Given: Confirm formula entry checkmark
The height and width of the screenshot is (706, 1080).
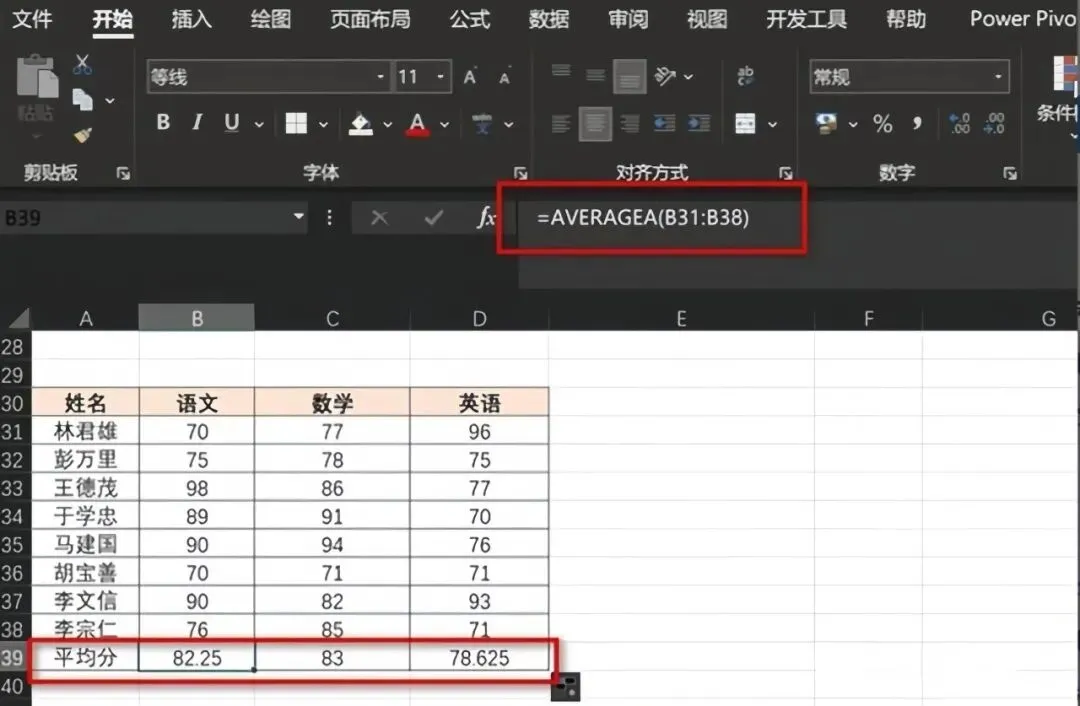Looking at the screenshot, I should pos(434,218).
